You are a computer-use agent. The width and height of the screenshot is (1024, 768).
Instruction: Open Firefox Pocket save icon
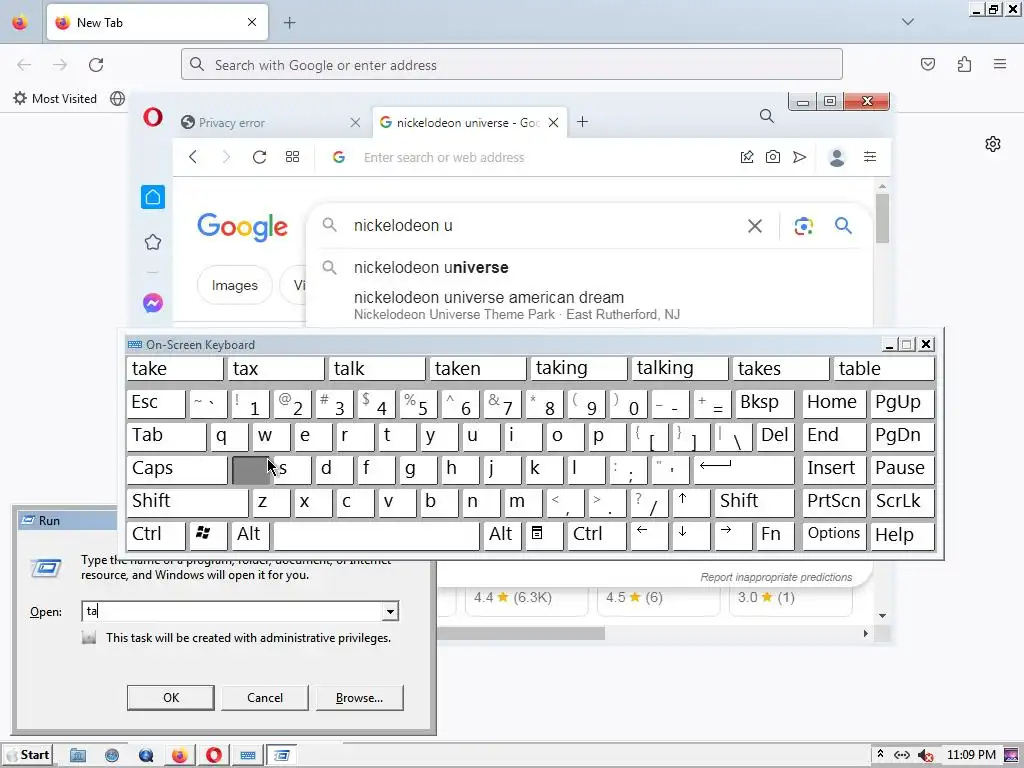[927, 64]
